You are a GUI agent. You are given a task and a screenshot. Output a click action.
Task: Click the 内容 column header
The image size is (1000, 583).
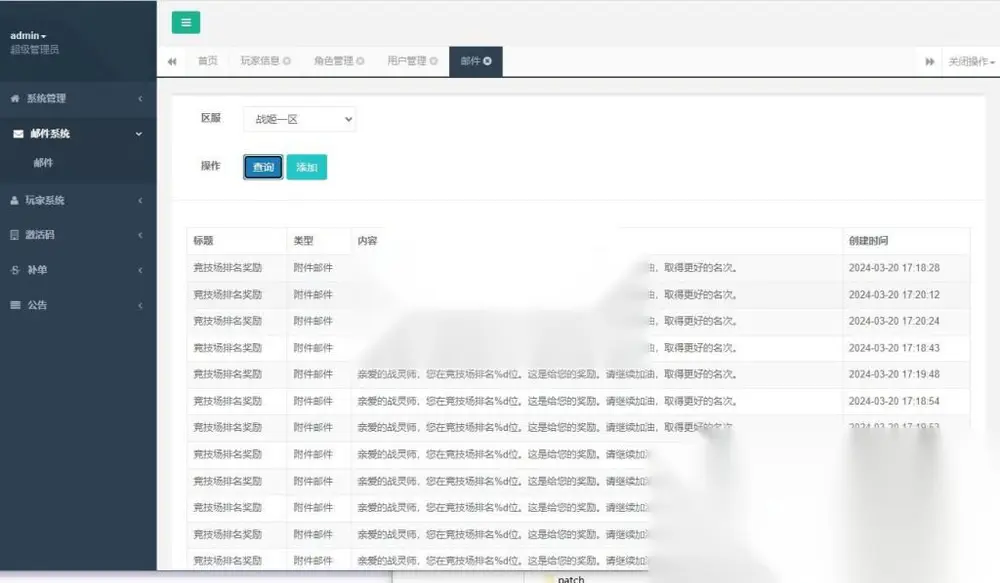[x=367, y=240]
